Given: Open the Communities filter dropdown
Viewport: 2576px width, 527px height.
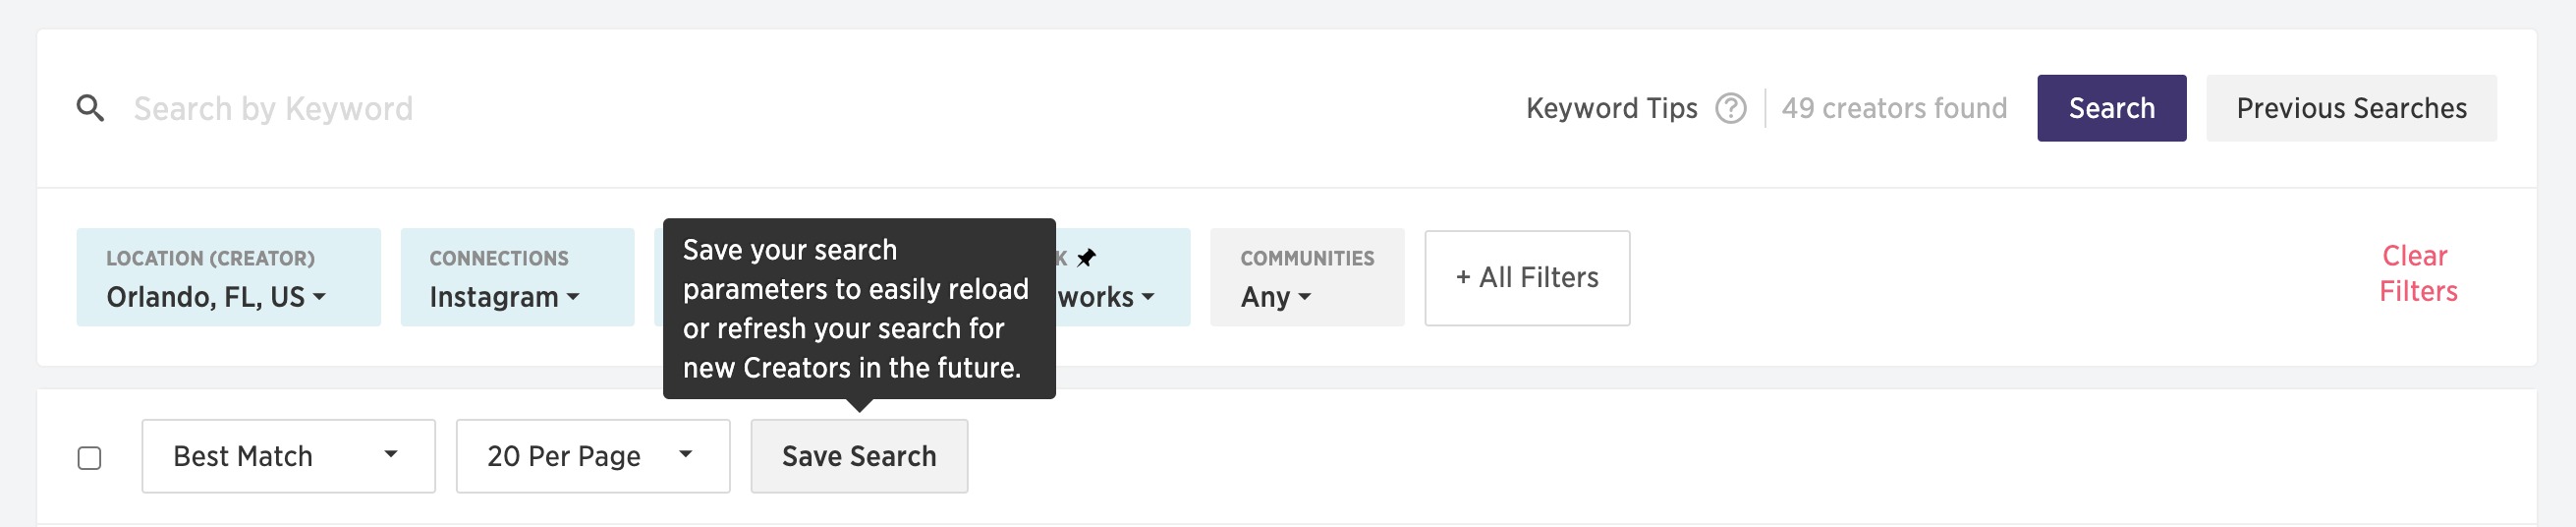Looking at the screenshot, I should click(x=1307, y=277).
